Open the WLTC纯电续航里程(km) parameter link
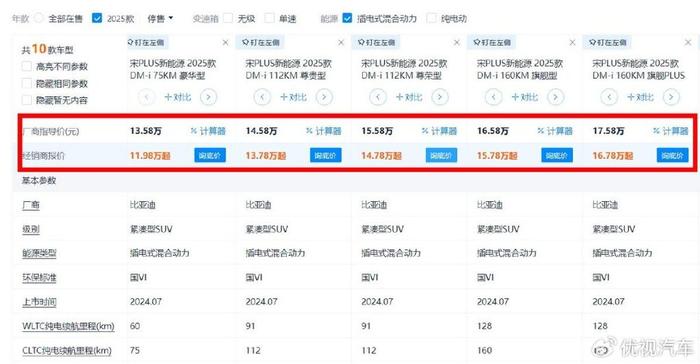This screenshot has height=364, width=700. point(68,326)
